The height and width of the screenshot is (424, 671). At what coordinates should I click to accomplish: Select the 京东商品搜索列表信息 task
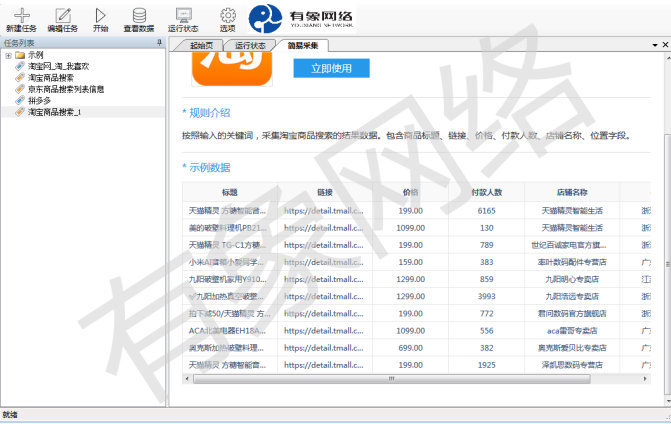click(x=66, y=89)
